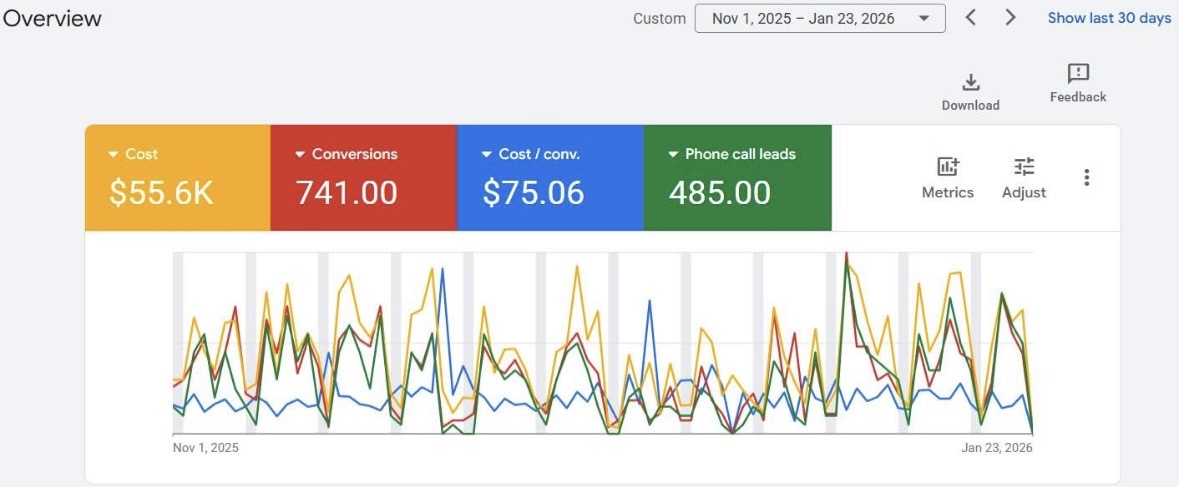Select the red 741.00 conversions value
Screen dimensions: 1179x487
click(x=346, y=192)
